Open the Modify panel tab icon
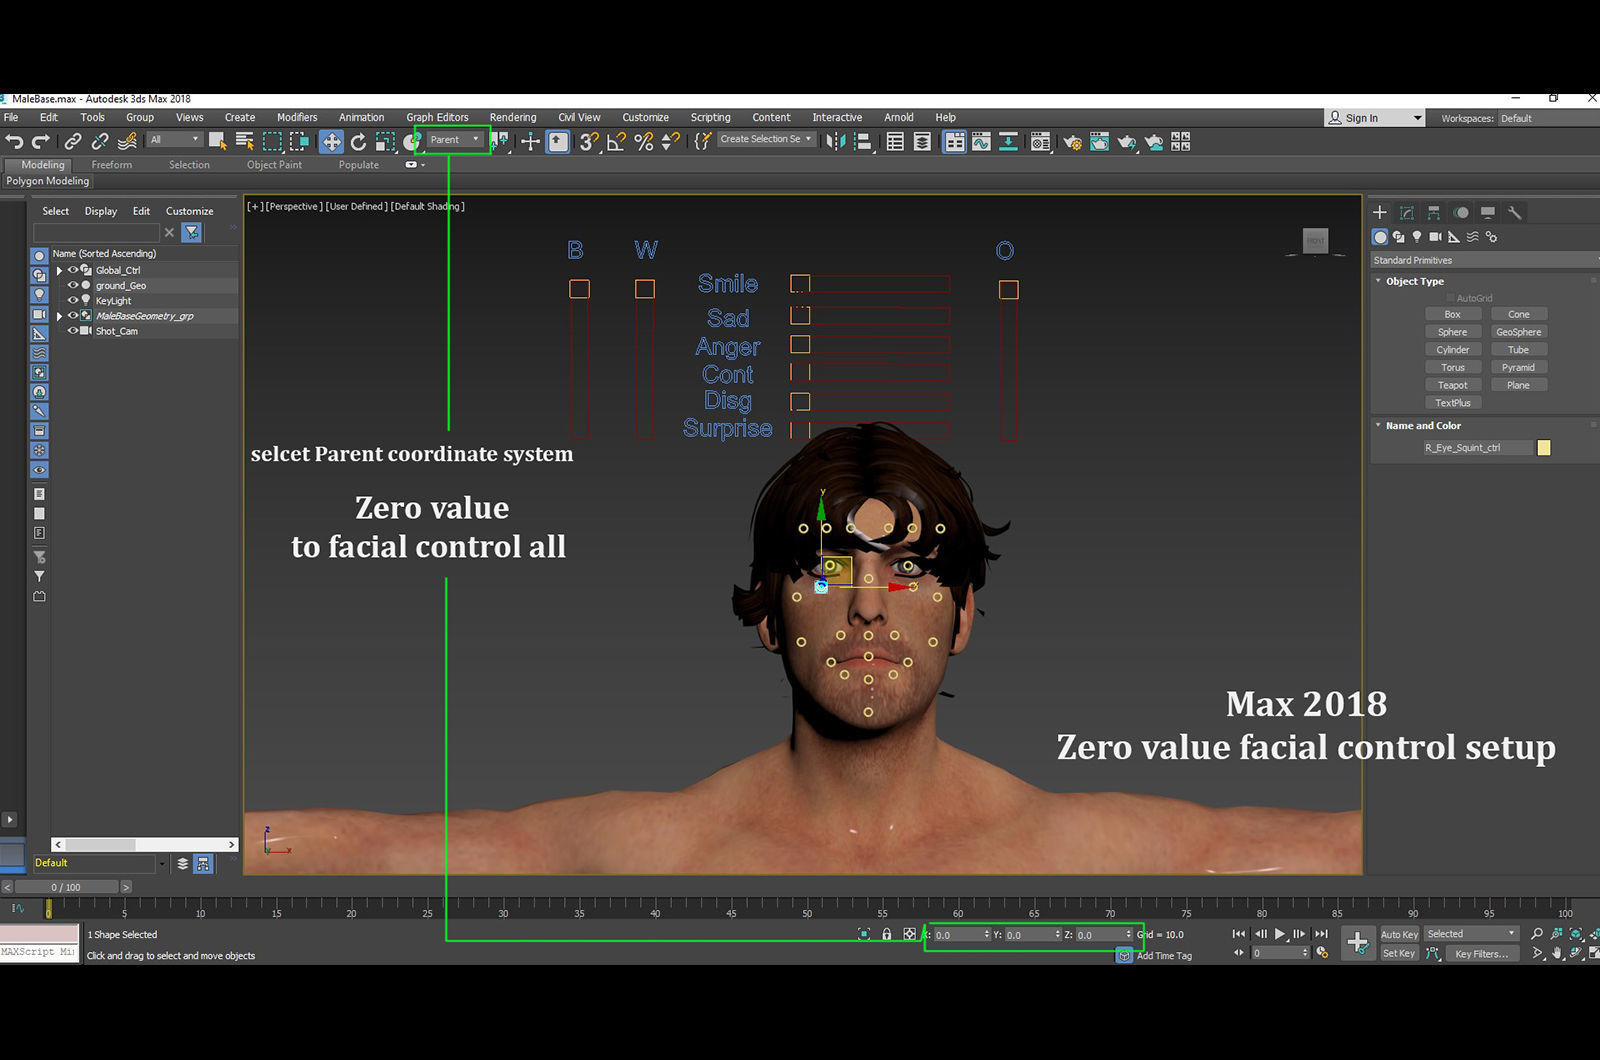This screenshot has height=1060, width=1600. tap(1407, 212)
